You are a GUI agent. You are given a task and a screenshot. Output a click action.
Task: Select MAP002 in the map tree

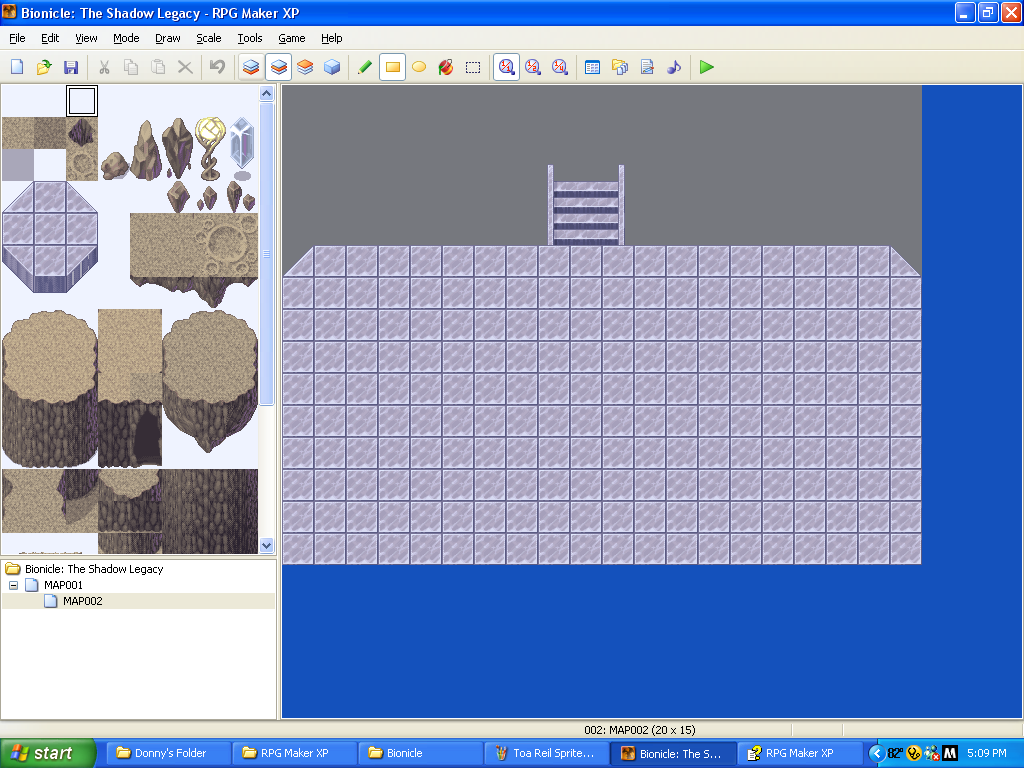82,601
